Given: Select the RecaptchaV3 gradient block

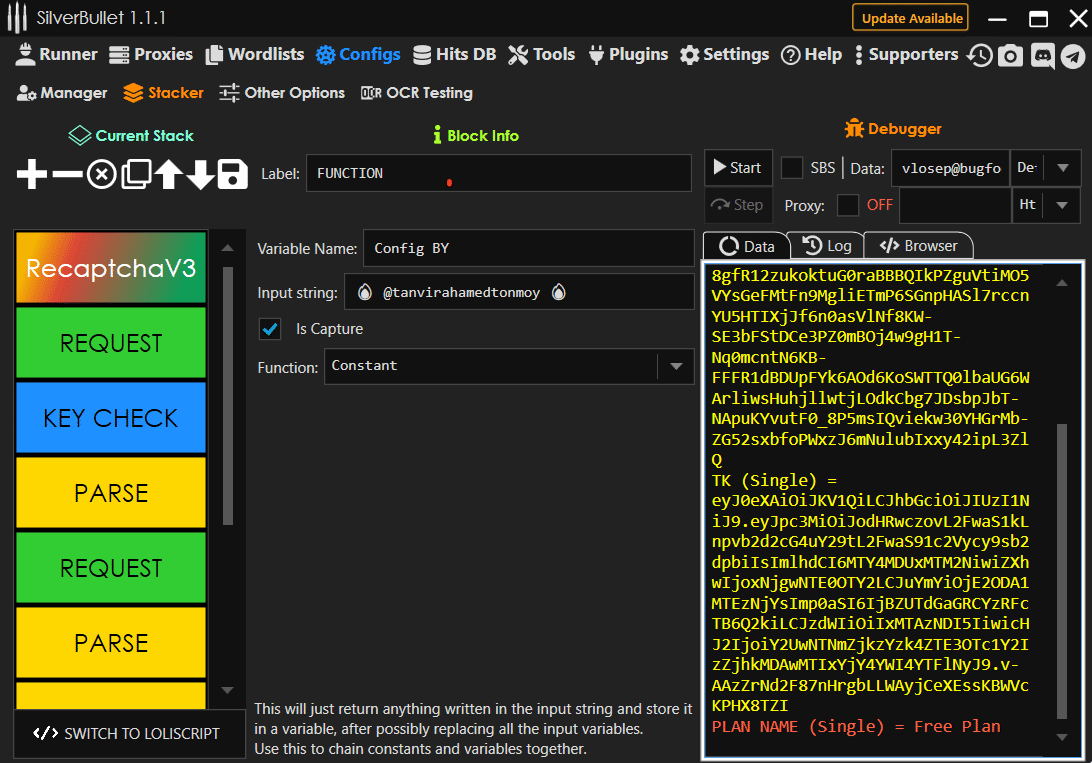Looking at the screenshot, I should (x=111, y=268).
